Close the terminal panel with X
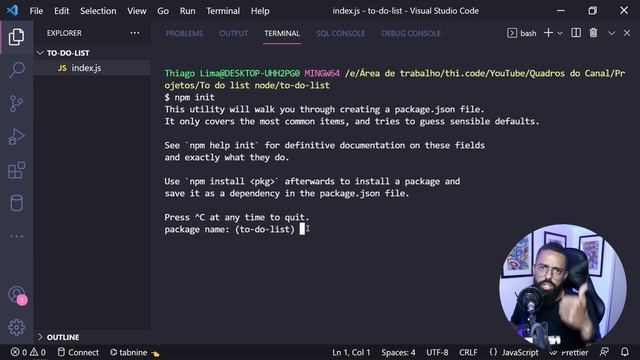This screenshot has height=360, width=640. tap(627, 33)
